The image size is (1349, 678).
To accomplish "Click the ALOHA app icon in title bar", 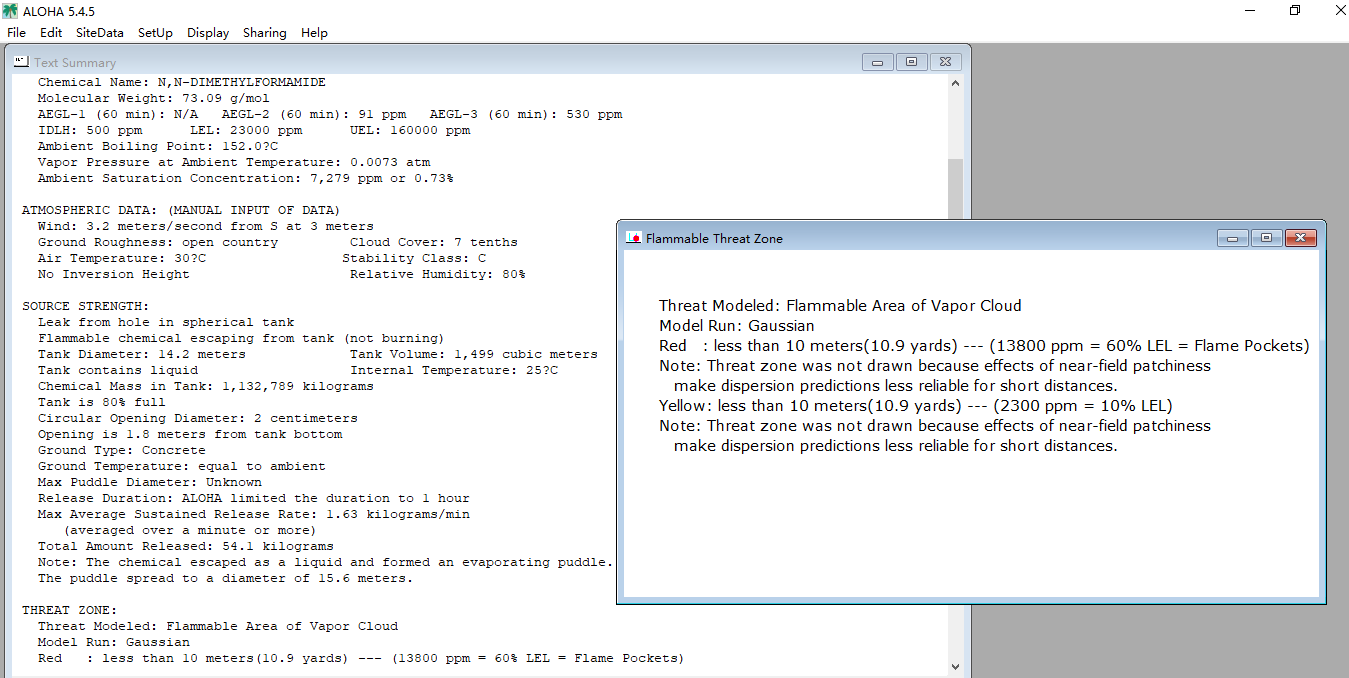I will [x=12, y=10].
